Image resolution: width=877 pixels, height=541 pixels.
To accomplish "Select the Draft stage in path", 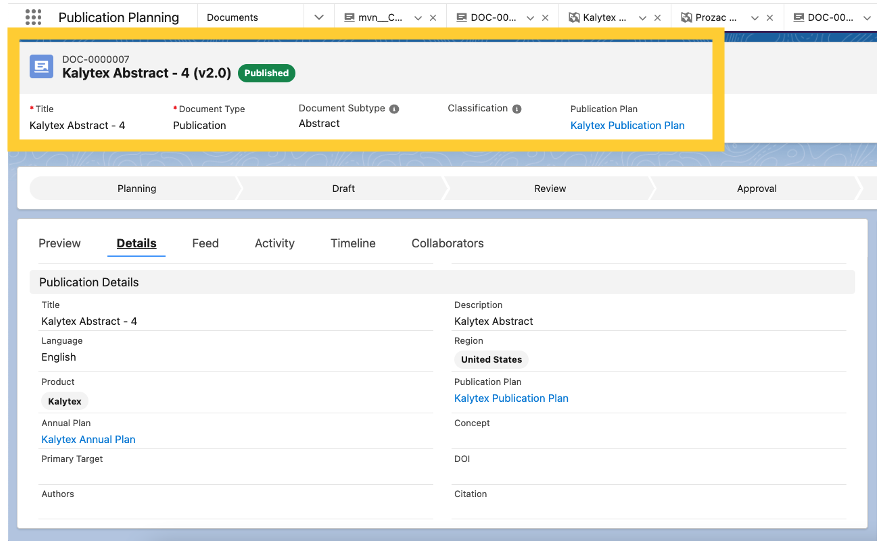I will click(343, 188).
